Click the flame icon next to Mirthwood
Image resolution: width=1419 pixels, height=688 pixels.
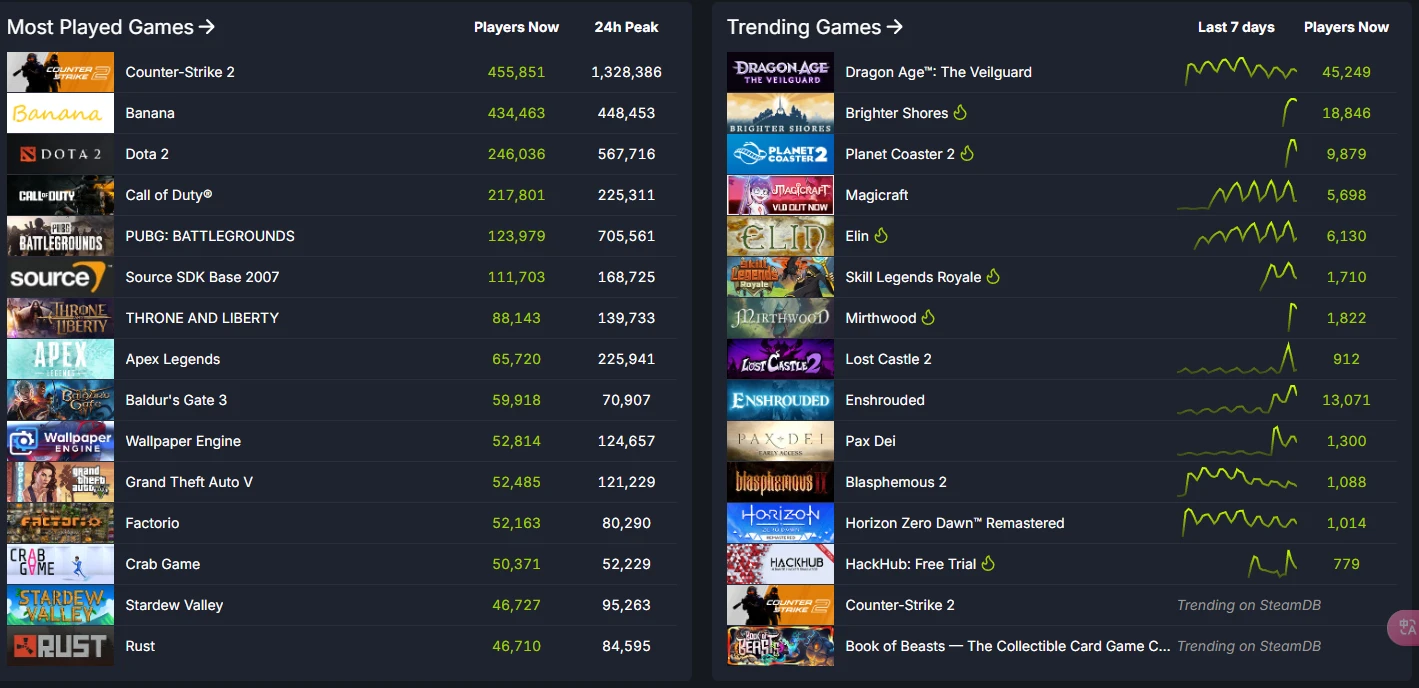[x=928, y=318]
